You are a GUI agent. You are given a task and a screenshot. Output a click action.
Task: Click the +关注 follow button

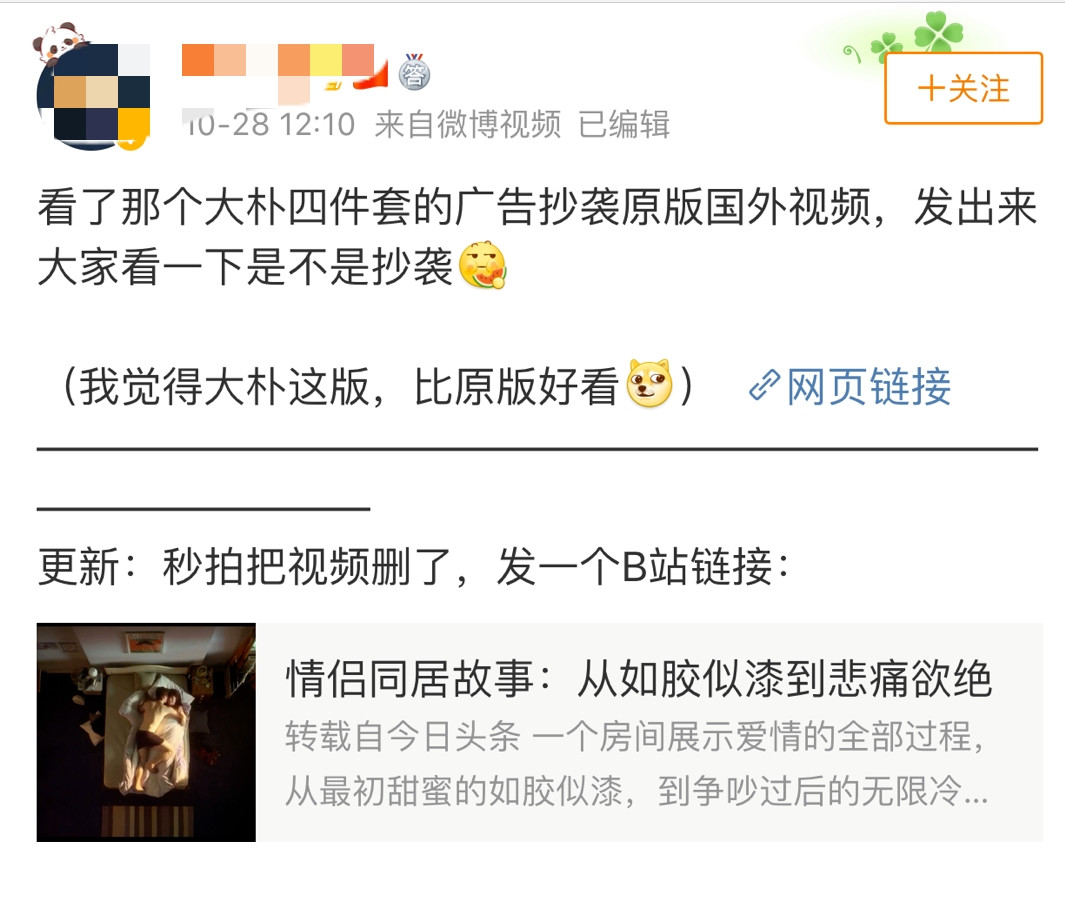[963, 88]
